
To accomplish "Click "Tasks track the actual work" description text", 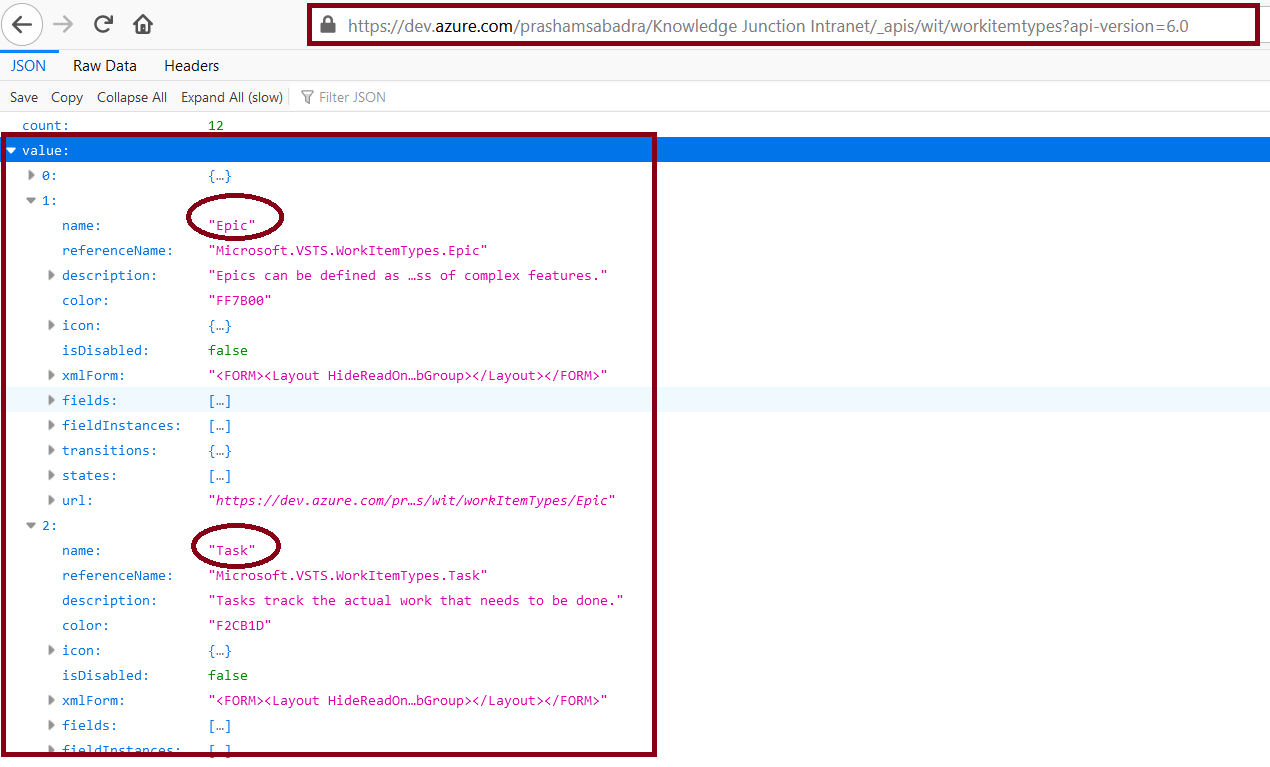I will pos(416,600).
